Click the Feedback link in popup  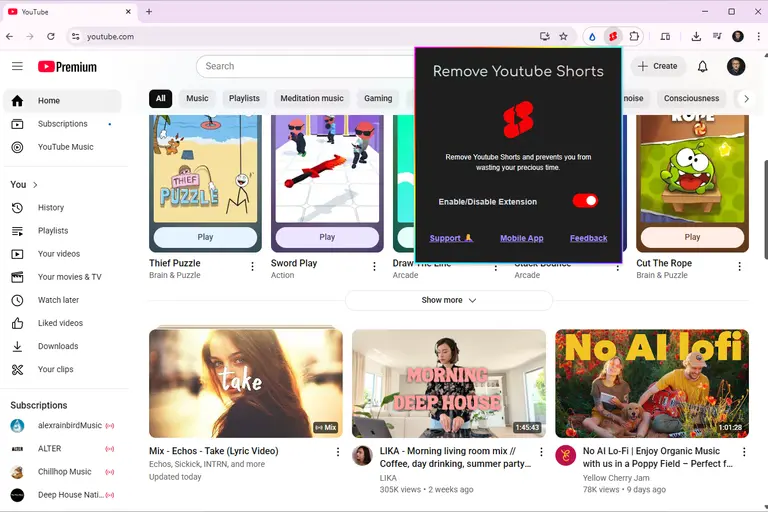[588, 238]
